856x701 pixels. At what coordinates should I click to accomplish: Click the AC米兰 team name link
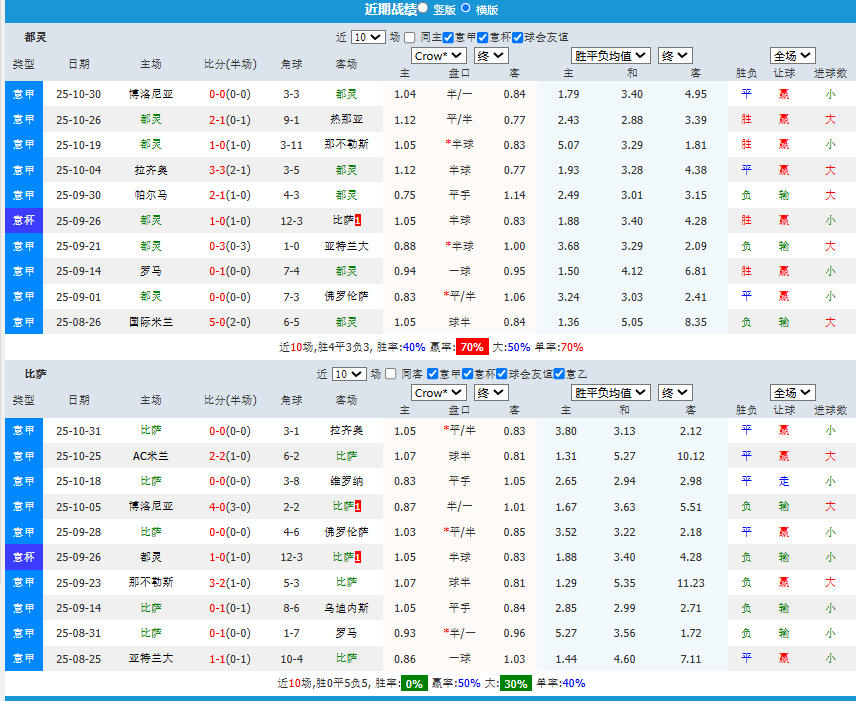click(150, 456)
